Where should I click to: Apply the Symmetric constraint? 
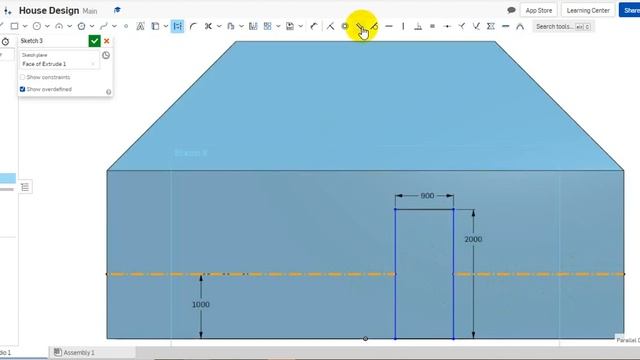[x=491, y=26]
